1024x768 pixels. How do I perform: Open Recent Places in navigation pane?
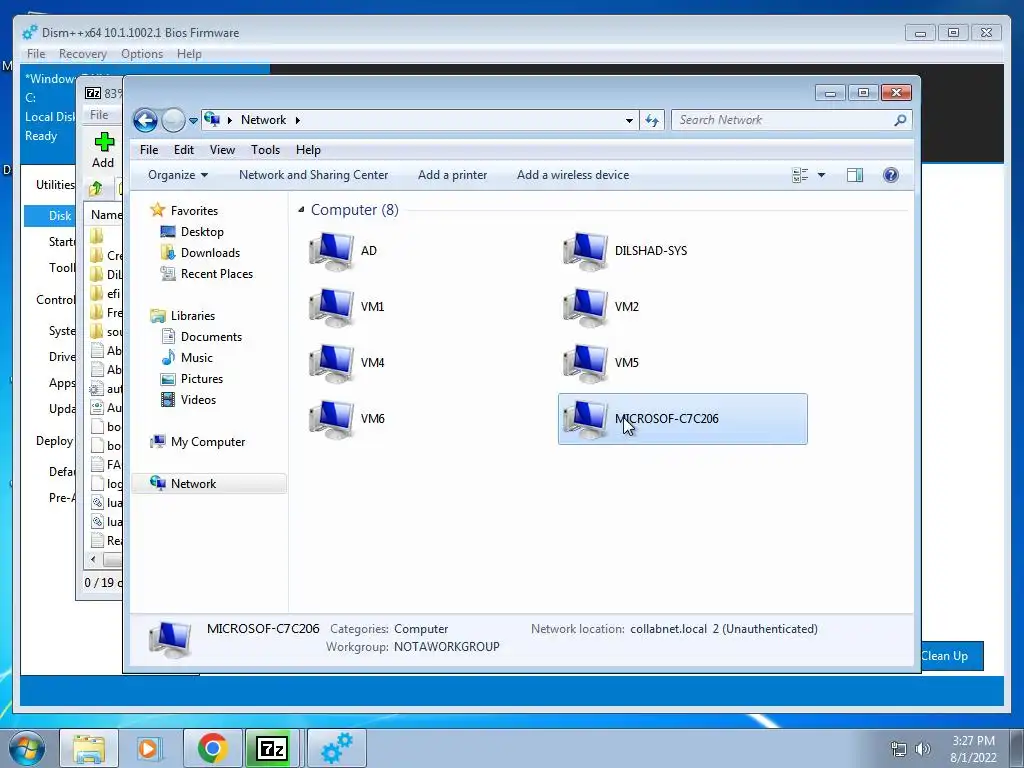click(x=217, y=274)
